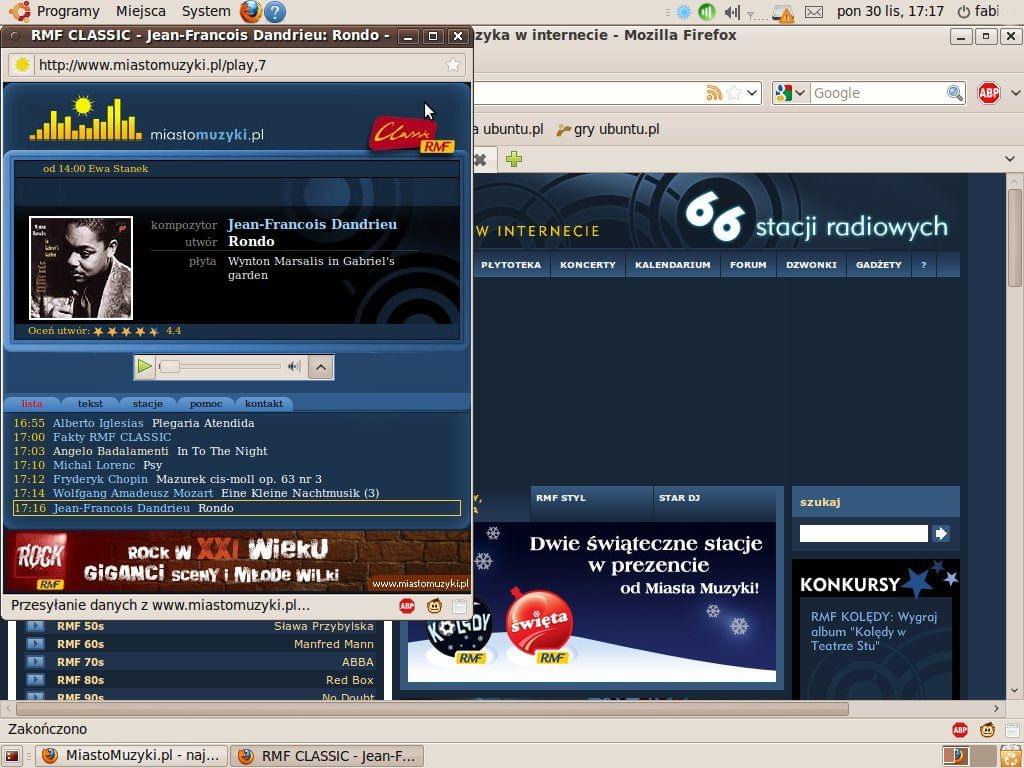Open the Trash in the bottom panel
Image resolution: width=1024 pixels, height=768 pixels.
[1012, 756]
